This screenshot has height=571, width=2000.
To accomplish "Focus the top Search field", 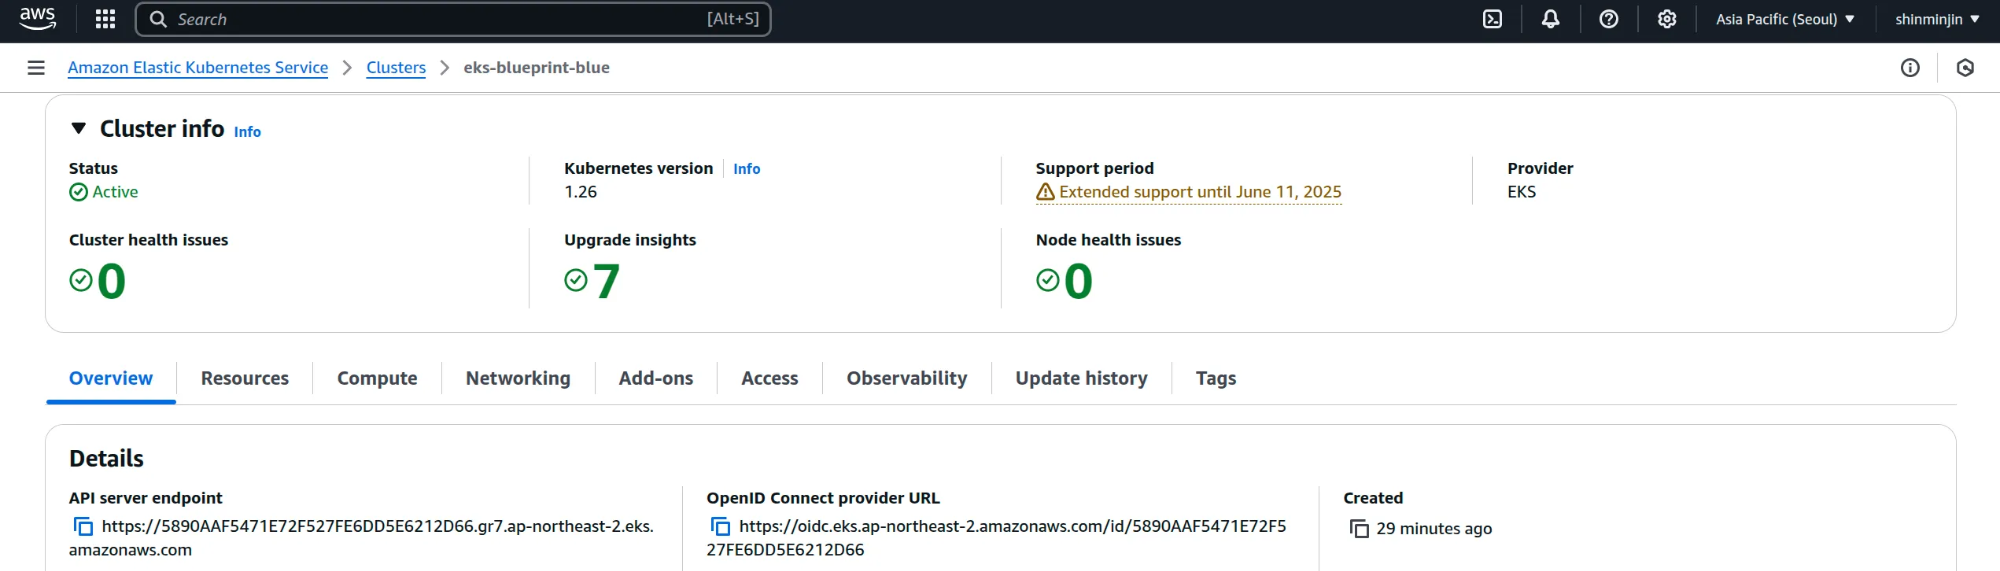I will pyautogui.click(x=453, y=19).
